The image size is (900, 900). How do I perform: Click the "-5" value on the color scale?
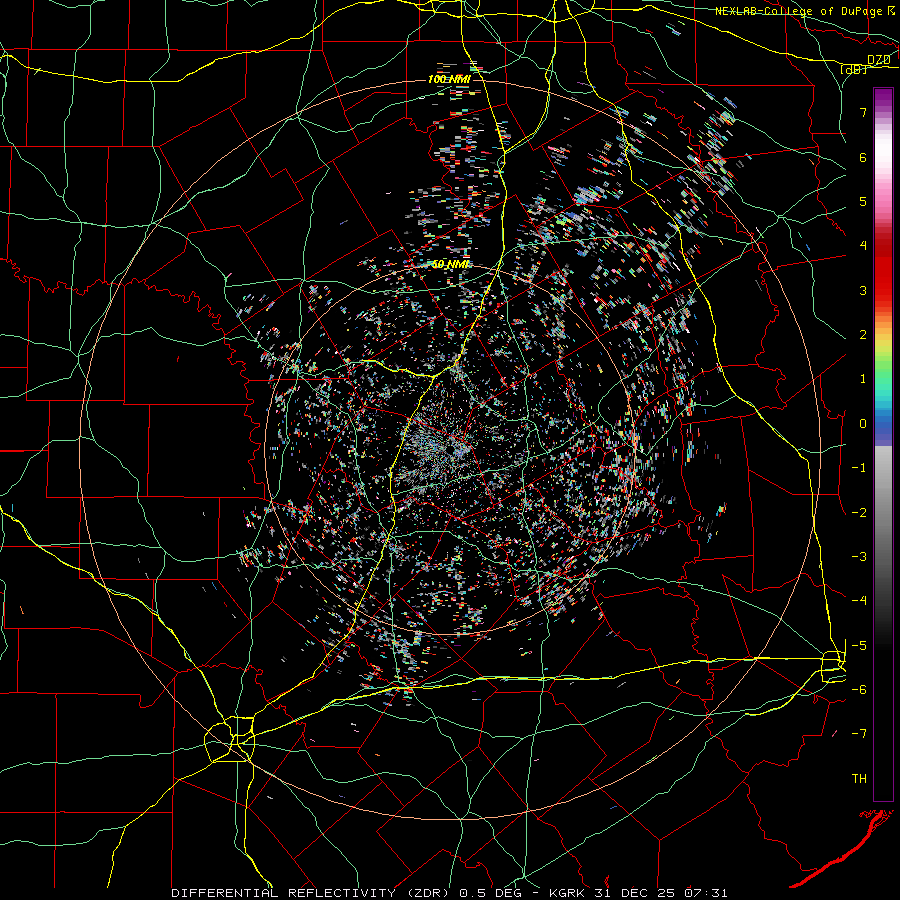pos(859,645)
